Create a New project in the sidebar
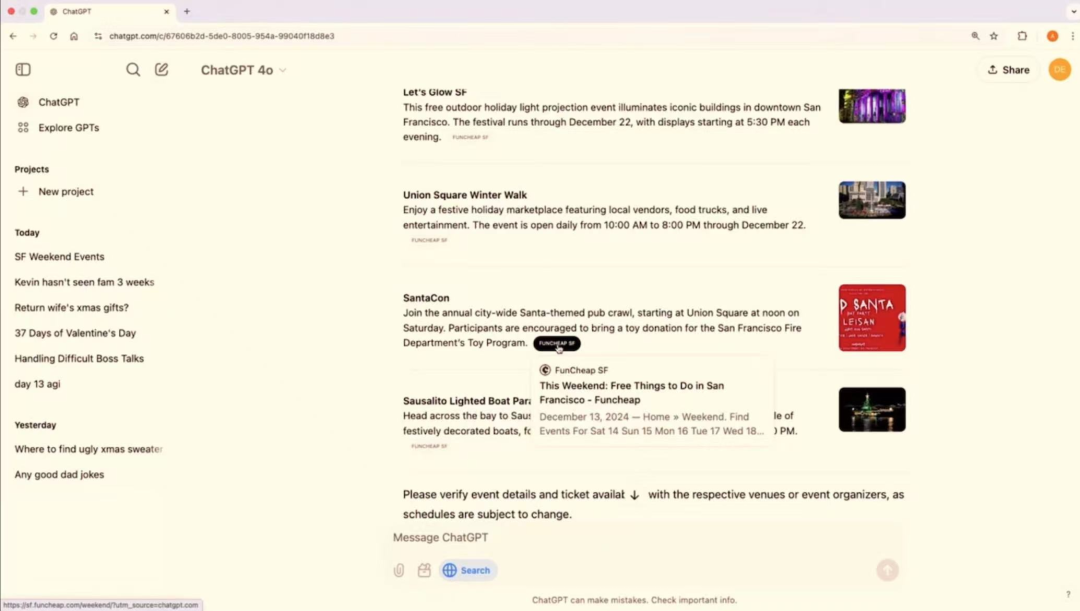Viewport: 1080px width, 611px height. [65, 191]
